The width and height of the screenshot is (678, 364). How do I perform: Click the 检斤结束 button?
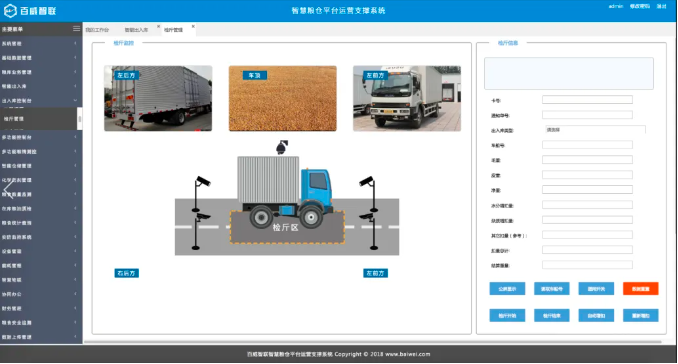(552, 316)
